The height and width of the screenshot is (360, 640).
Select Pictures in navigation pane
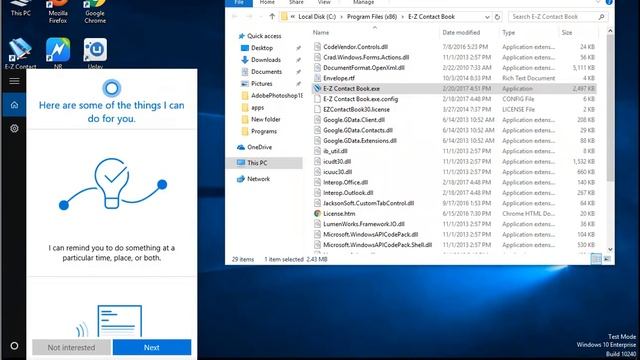pyautogui.click(x=262, y=83)
